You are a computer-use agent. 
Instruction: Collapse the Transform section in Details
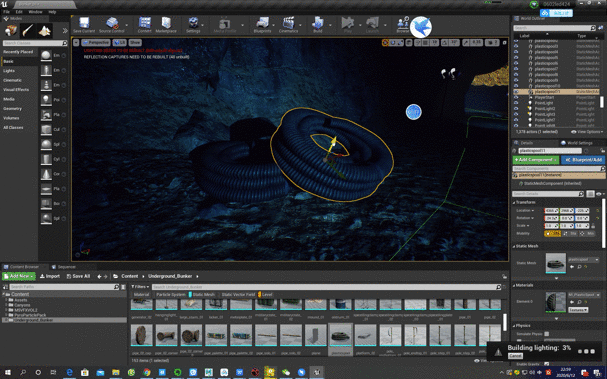pyautogui.click(x=514, y=202)
